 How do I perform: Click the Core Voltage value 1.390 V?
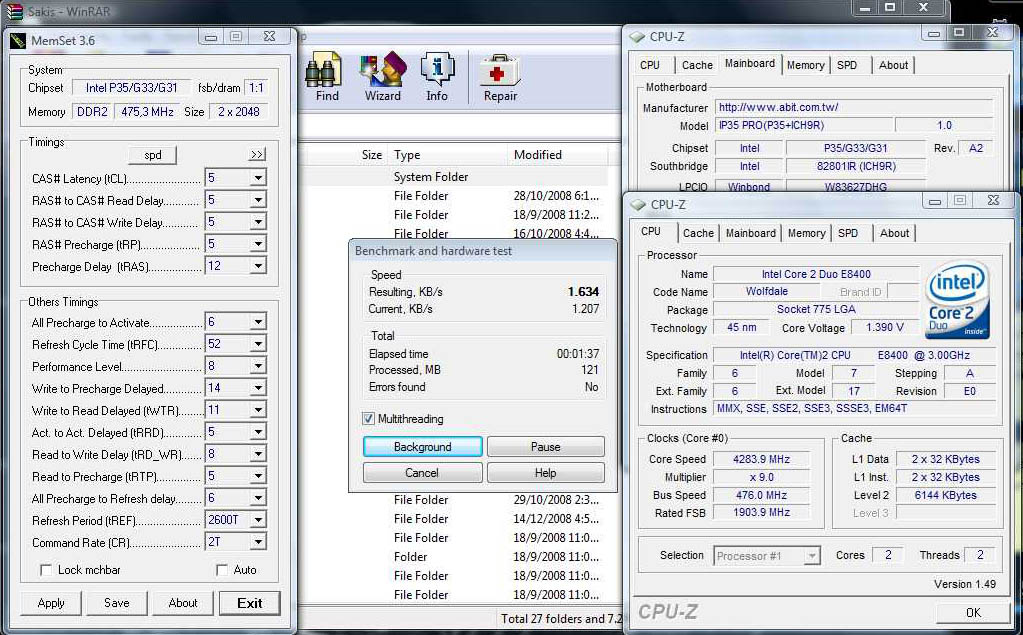point(885,327)
